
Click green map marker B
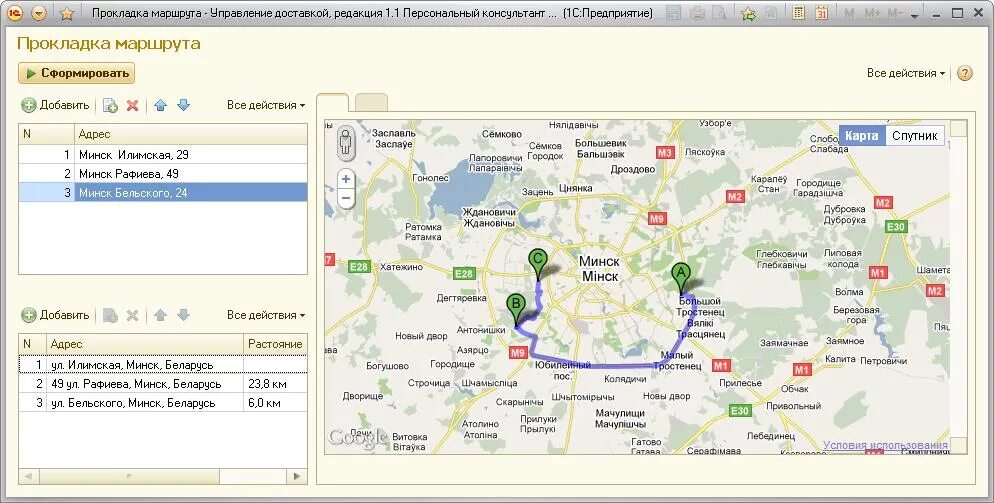click(x=516, y=309)
